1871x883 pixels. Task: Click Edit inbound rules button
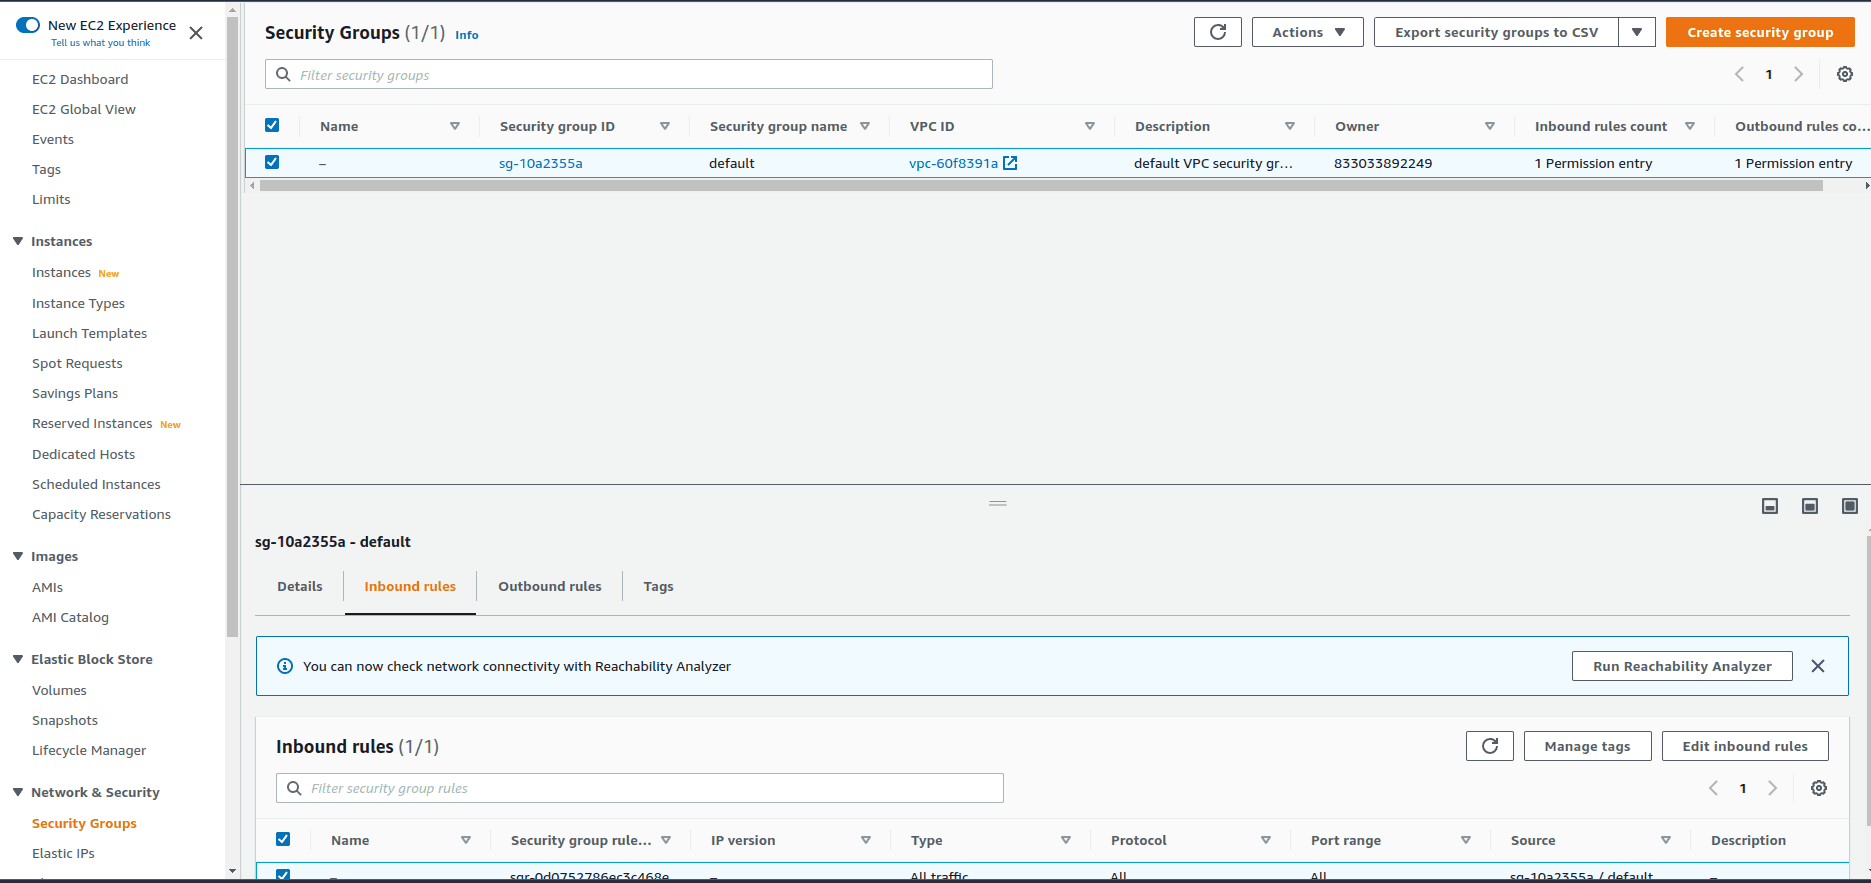(x=1745, y=746)
